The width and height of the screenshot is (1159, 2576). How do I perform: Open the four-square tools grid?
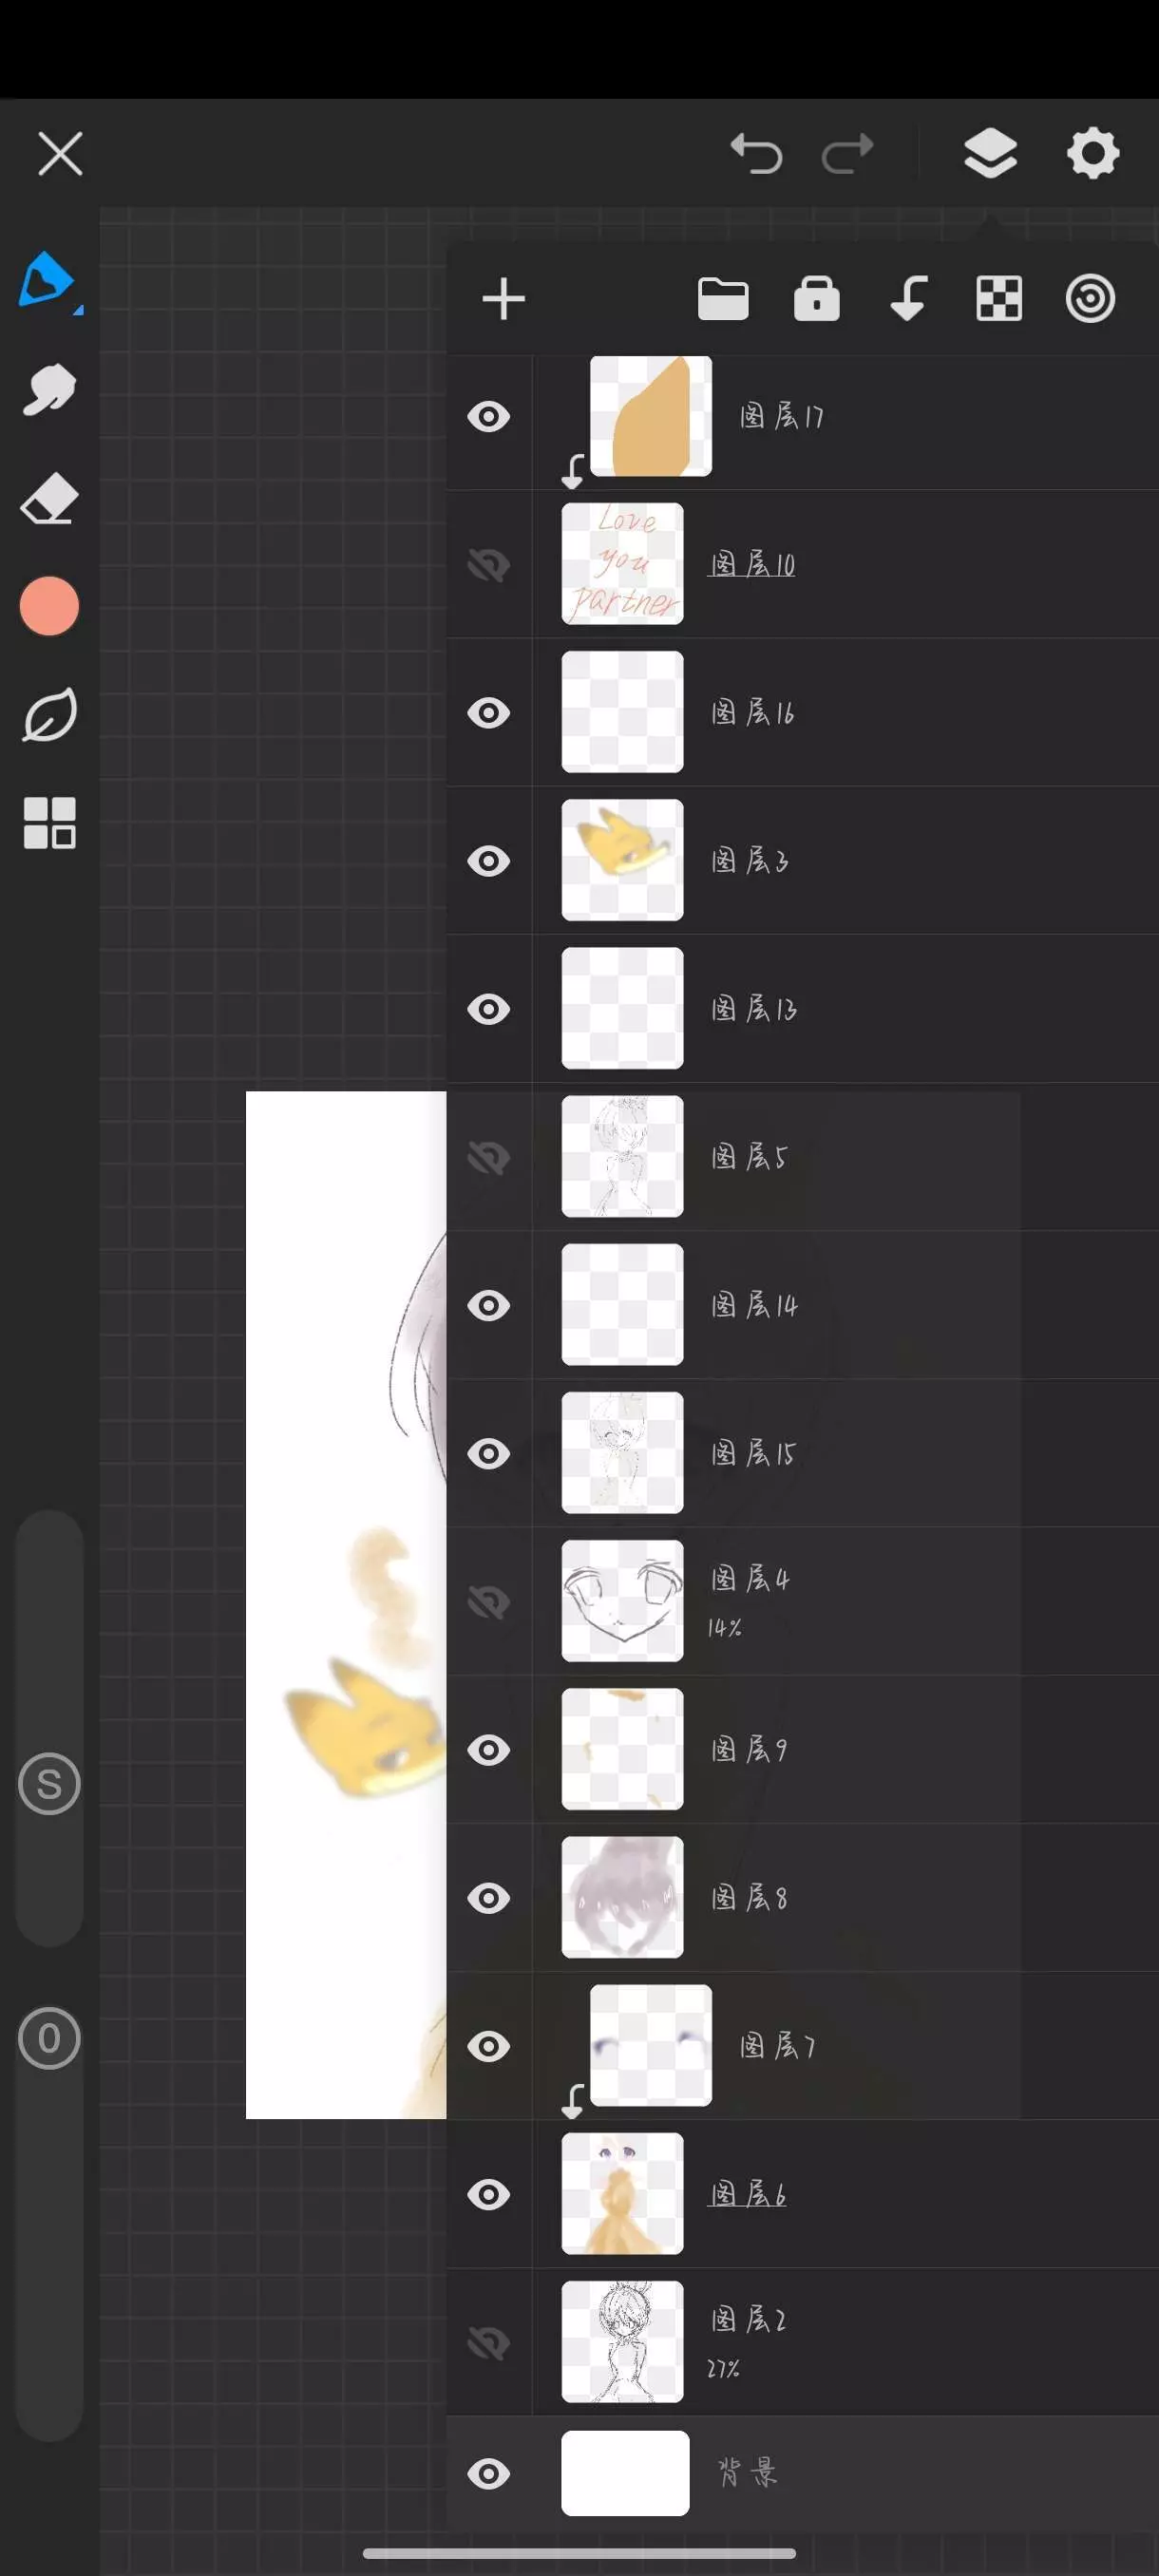[x=49, y=823]
